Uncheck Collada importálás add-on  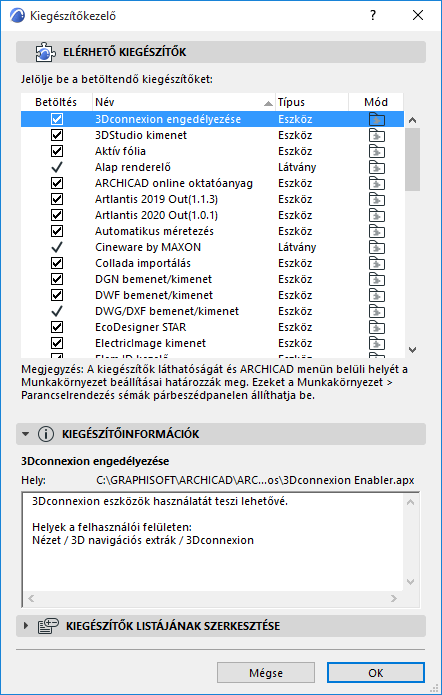[x=57, y=263]
